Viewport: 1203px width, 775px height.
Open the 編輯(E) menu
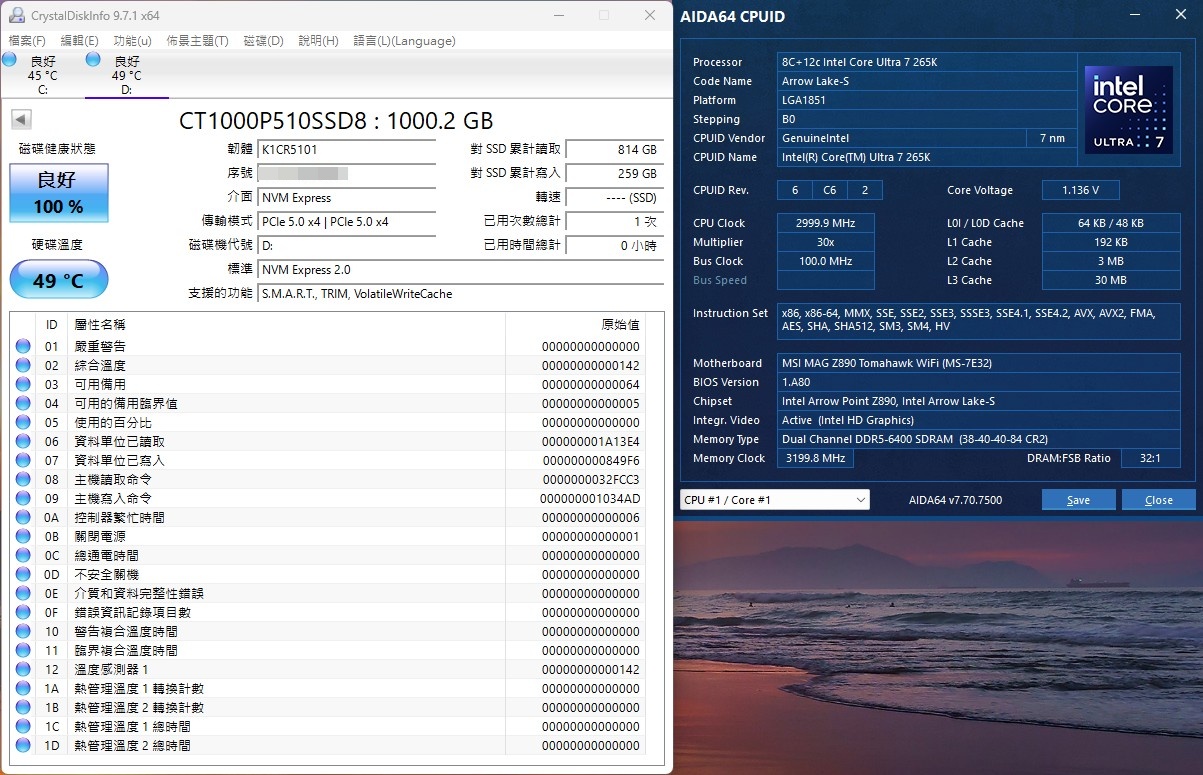click(x=80, y=41)
